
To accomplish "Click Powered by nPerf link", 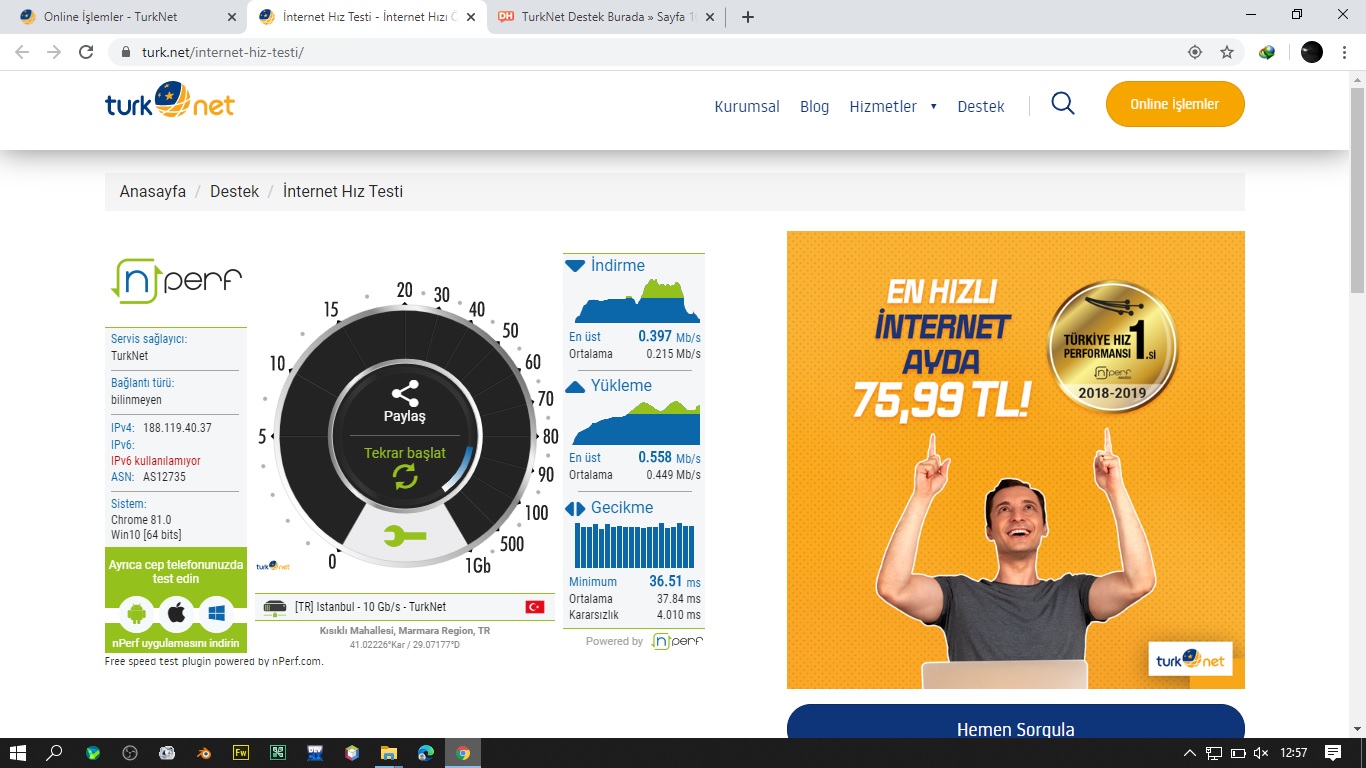I will click(x=644, y=641).
